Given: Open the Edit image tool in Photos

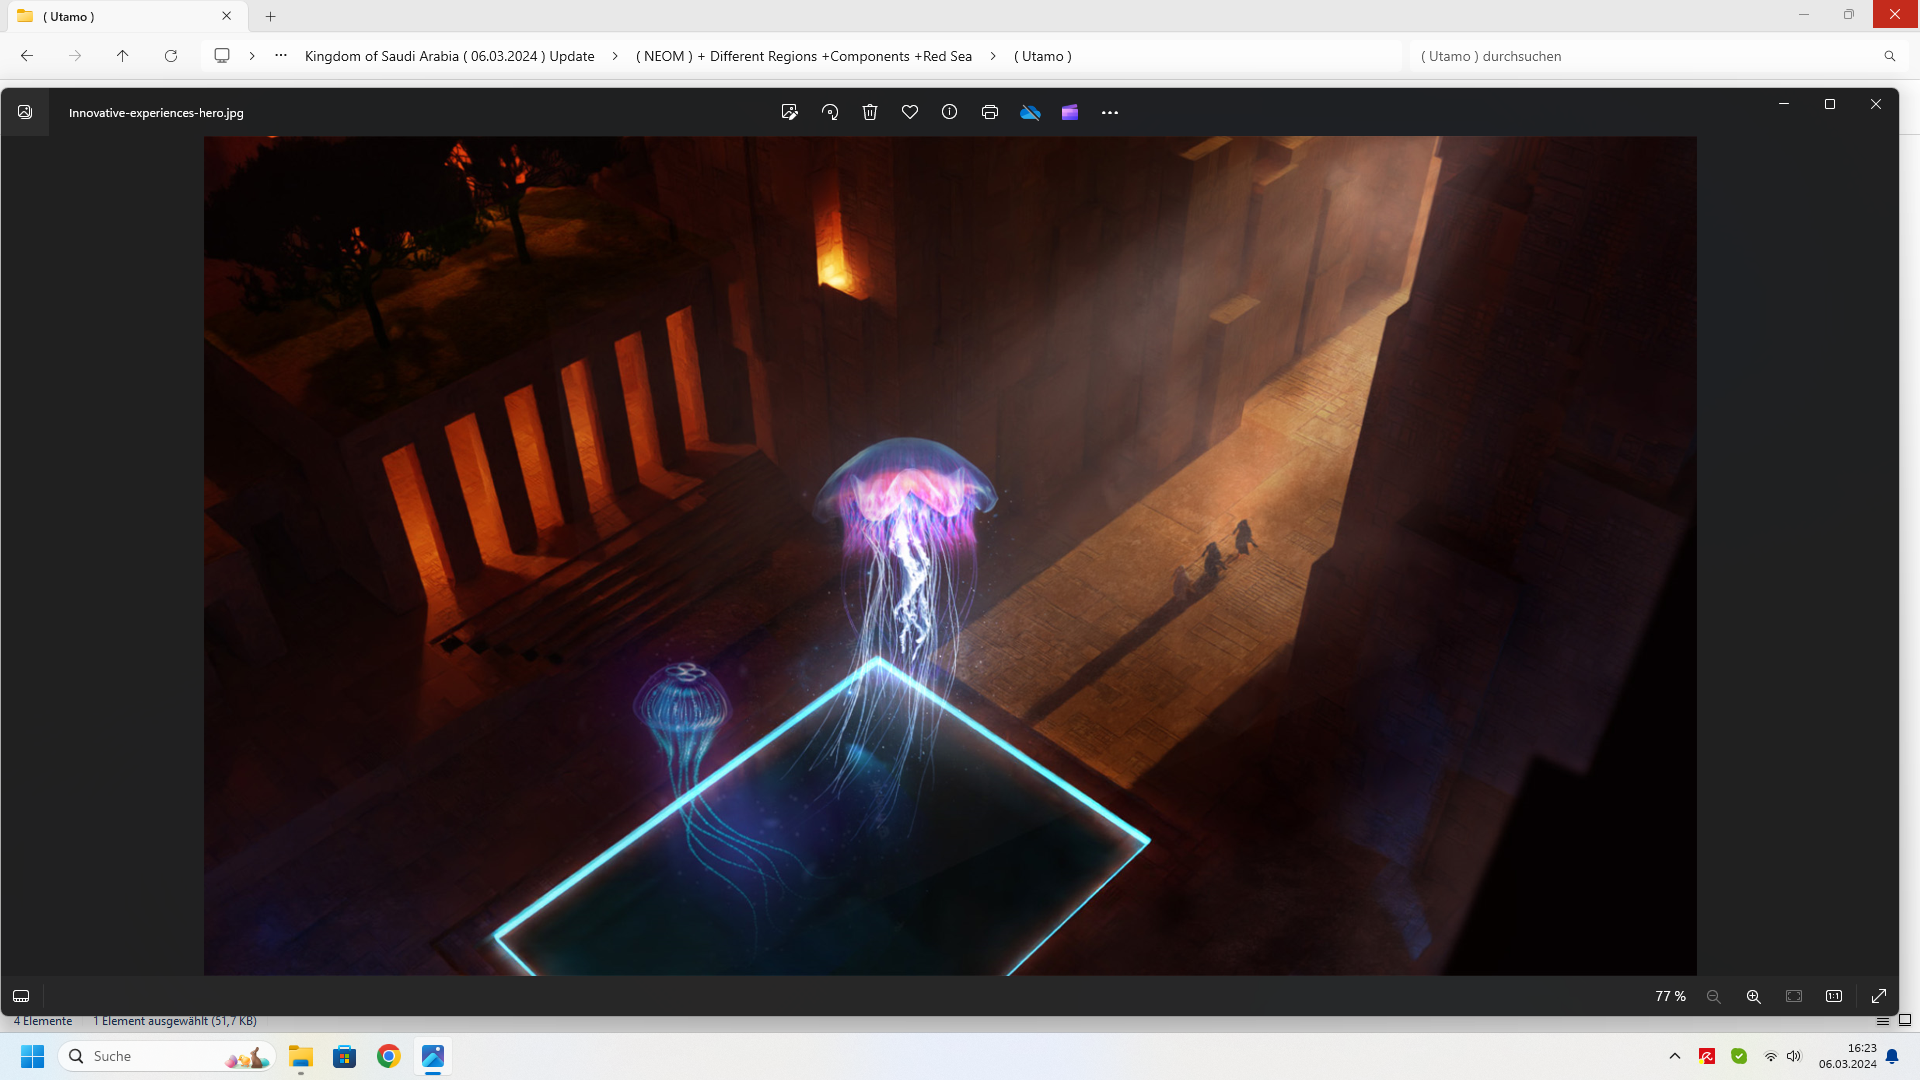Looking at the screenshot, I should point(789,112).
